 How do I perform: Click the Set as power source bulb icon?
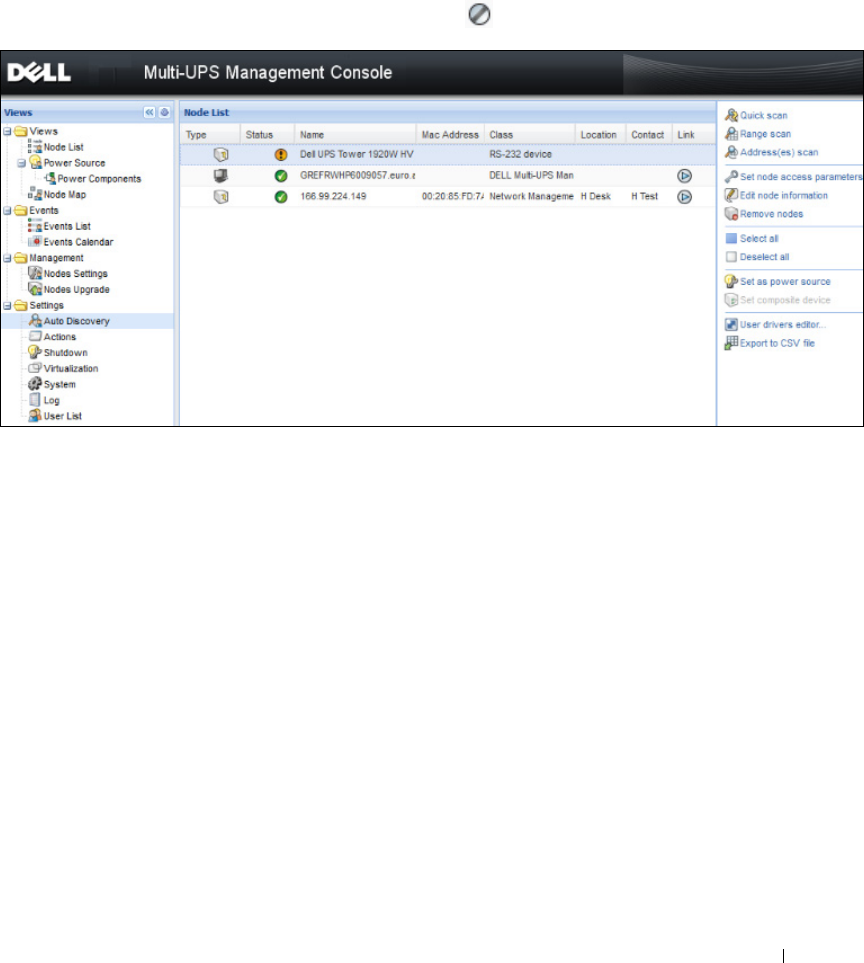point(731,281)
